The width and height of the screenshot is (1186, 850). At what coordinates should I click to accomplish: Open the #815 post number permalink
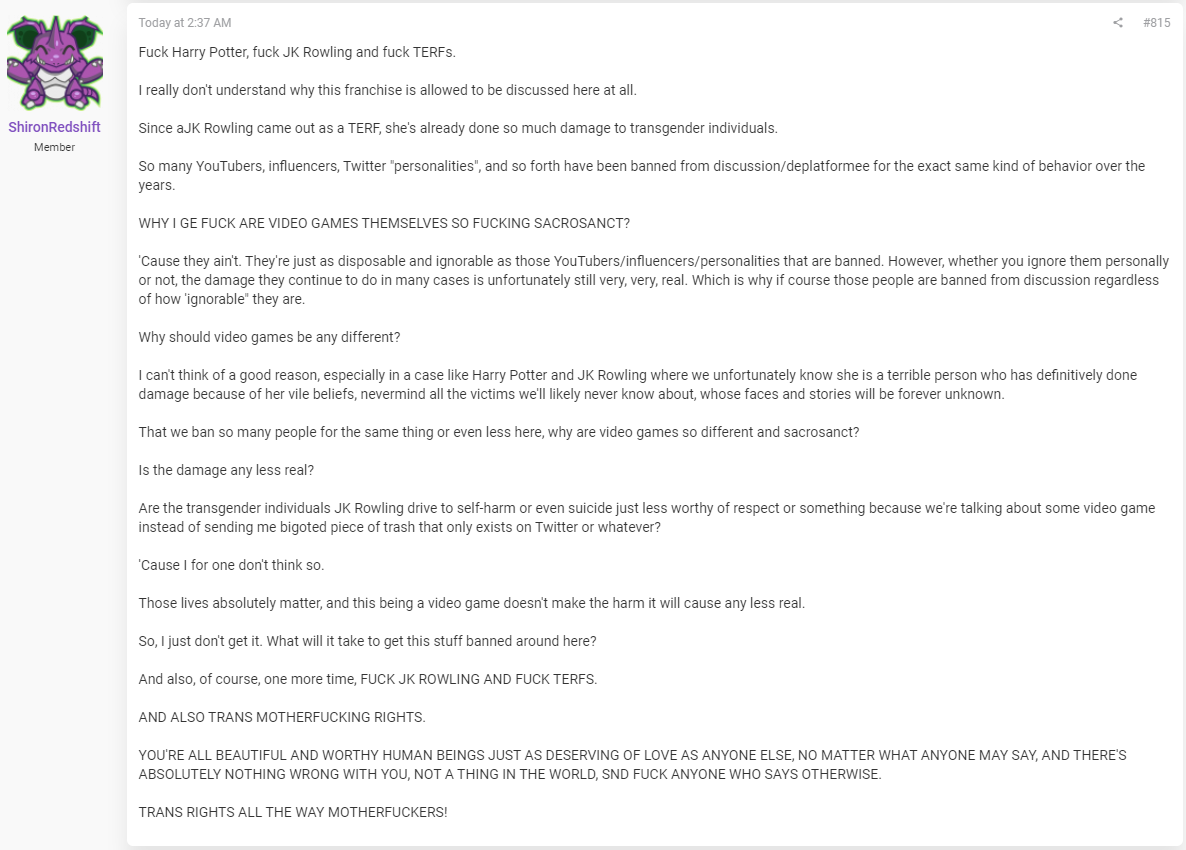point(1157,23)
